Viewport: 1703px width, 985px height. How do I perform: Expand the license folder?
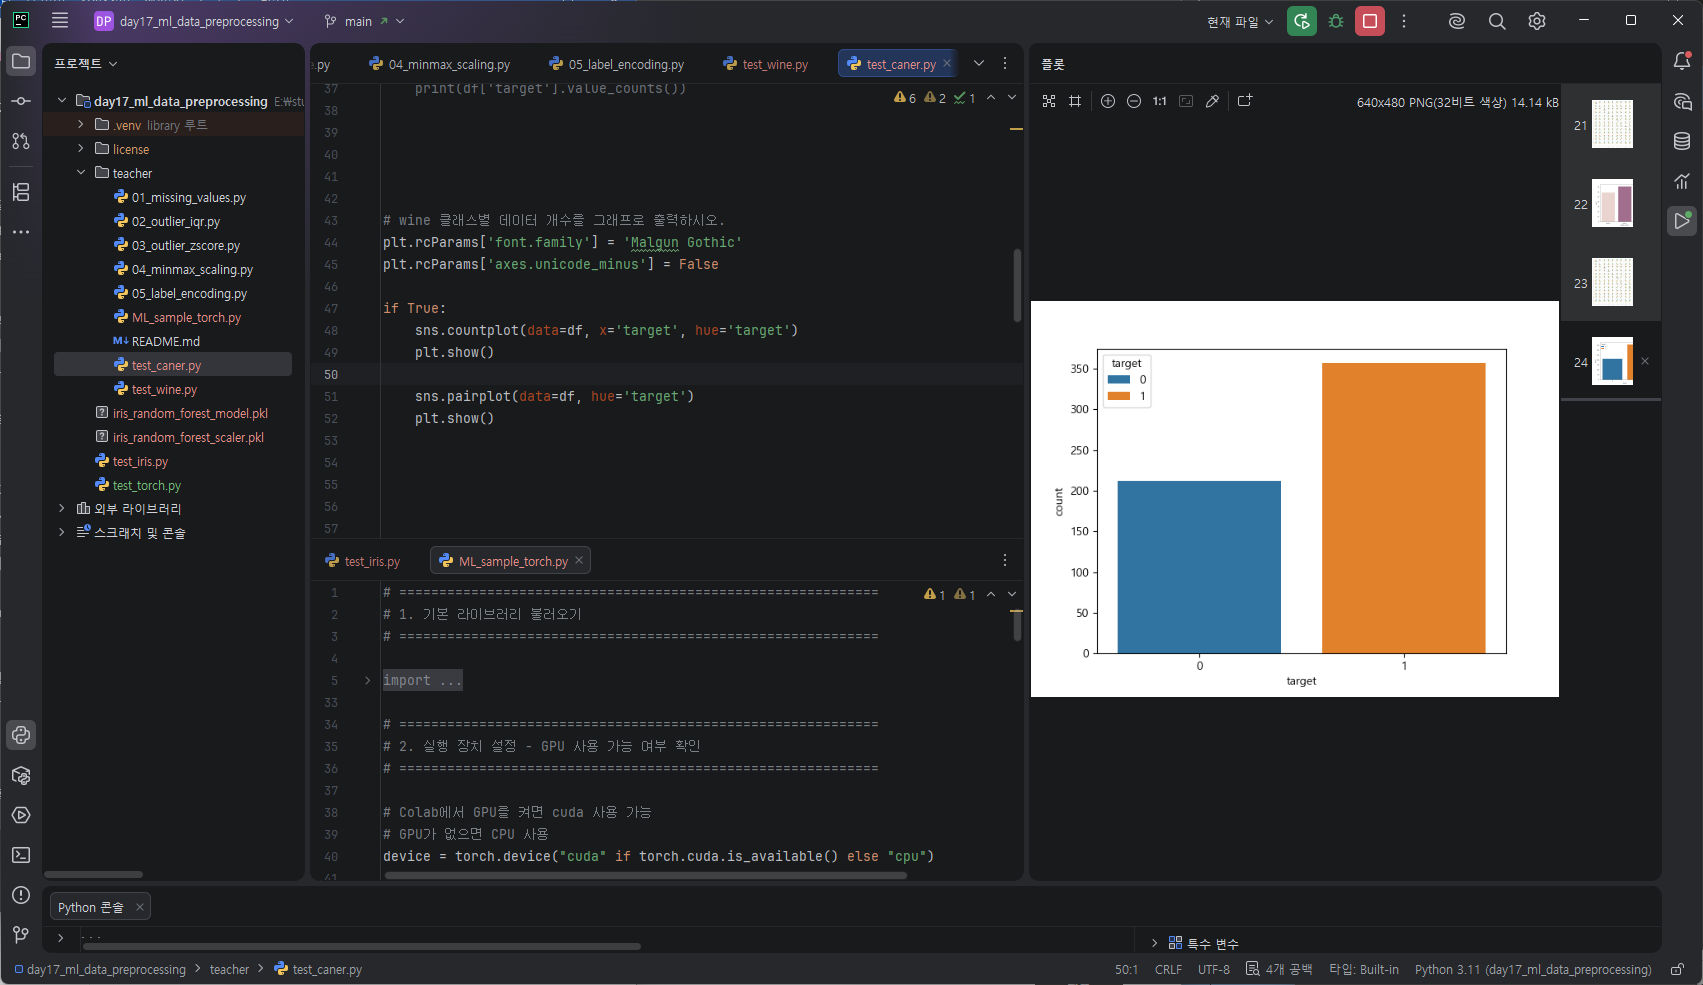pos(81,149)
